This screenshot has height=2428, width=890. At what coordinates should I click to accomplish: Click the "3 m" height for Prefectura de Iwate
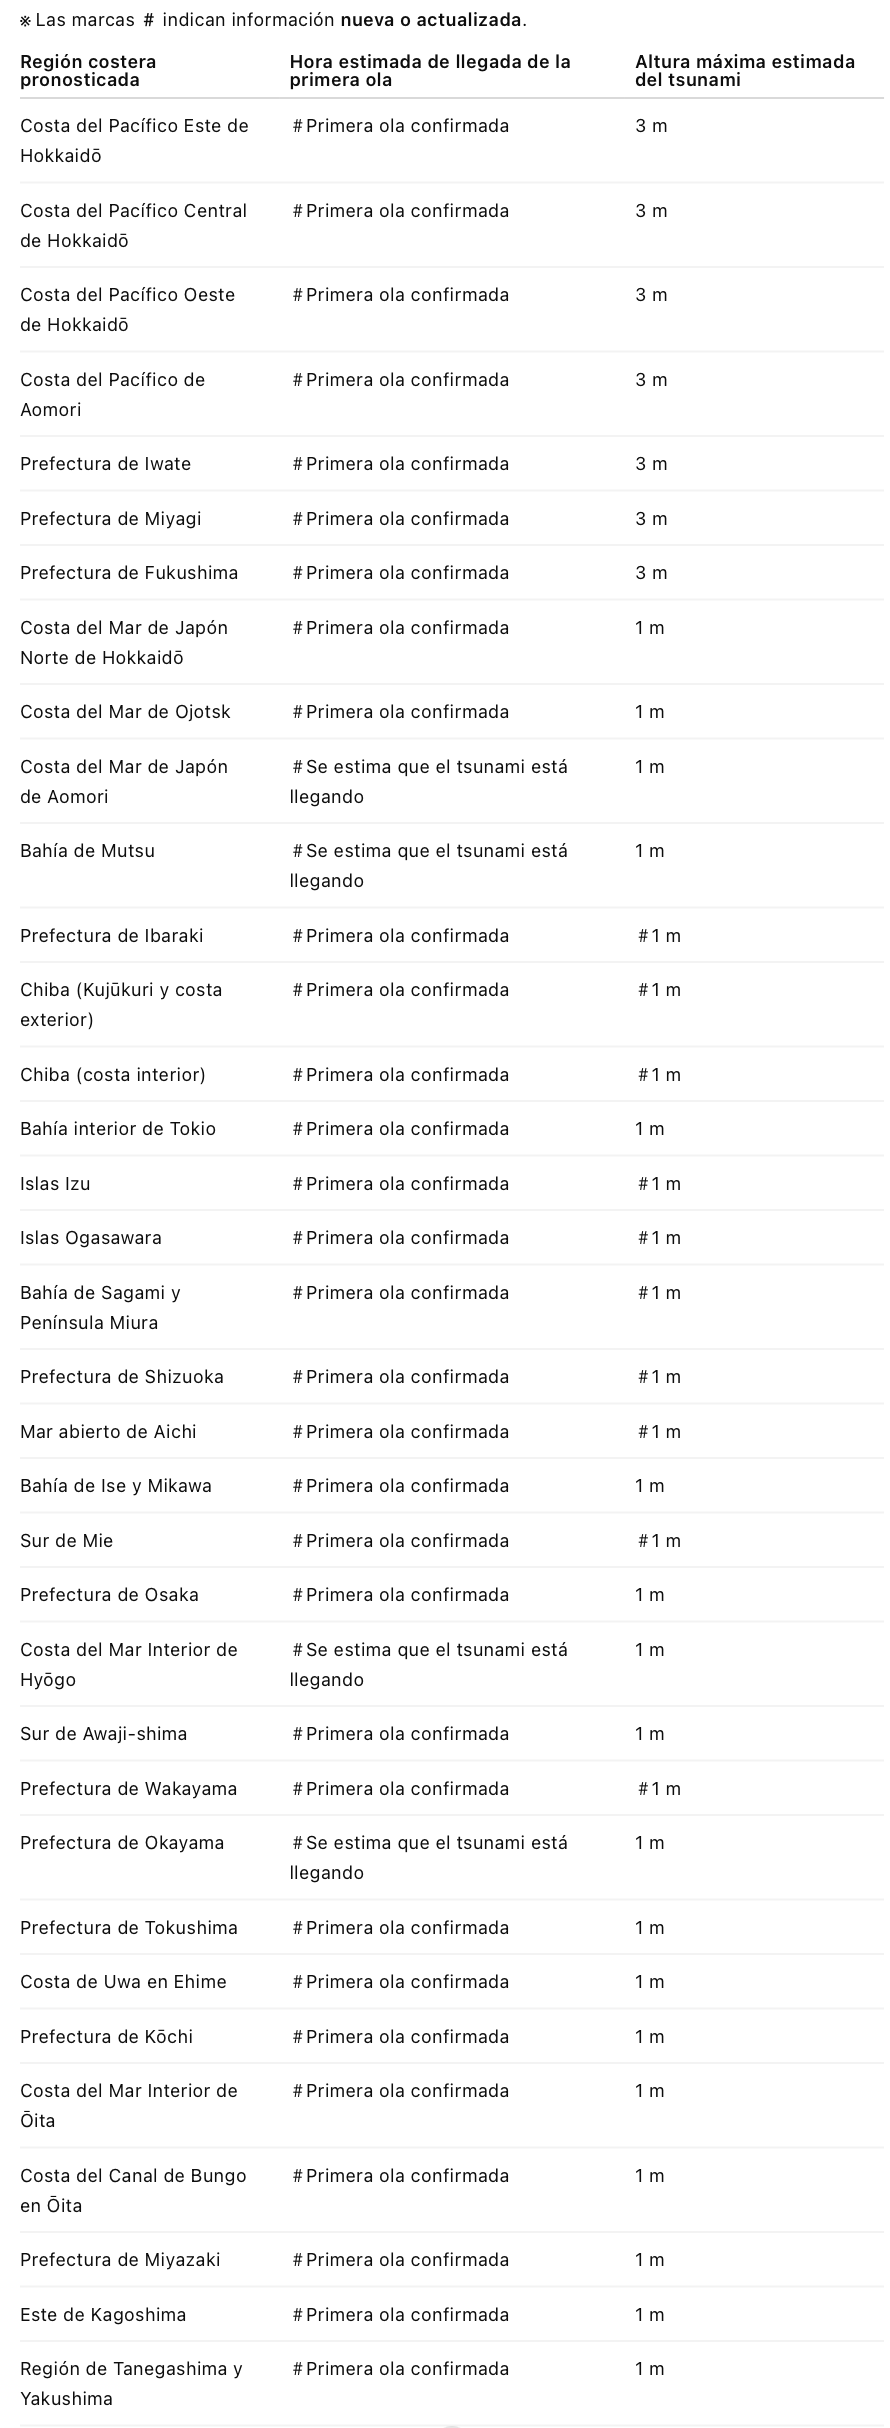click(651, 464)
